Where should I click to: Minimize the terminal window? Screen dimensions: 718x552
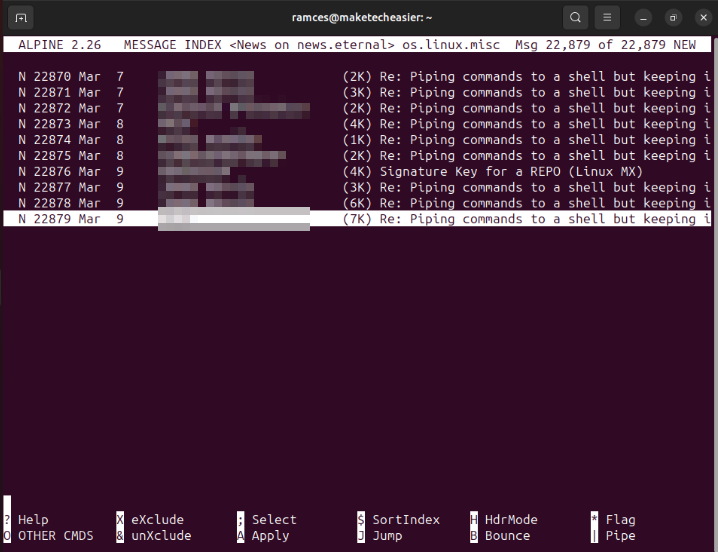pos(643,18)
